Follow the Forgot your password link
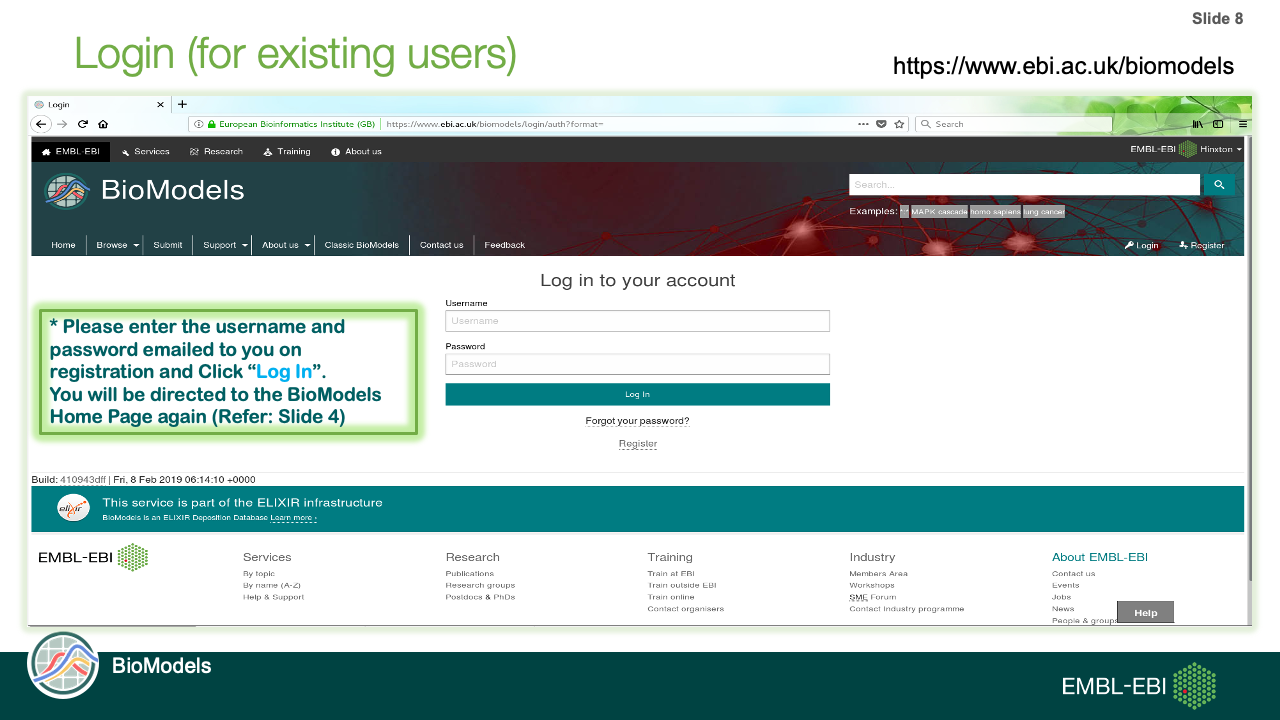Screen dimensions: 1280x720 637,421
